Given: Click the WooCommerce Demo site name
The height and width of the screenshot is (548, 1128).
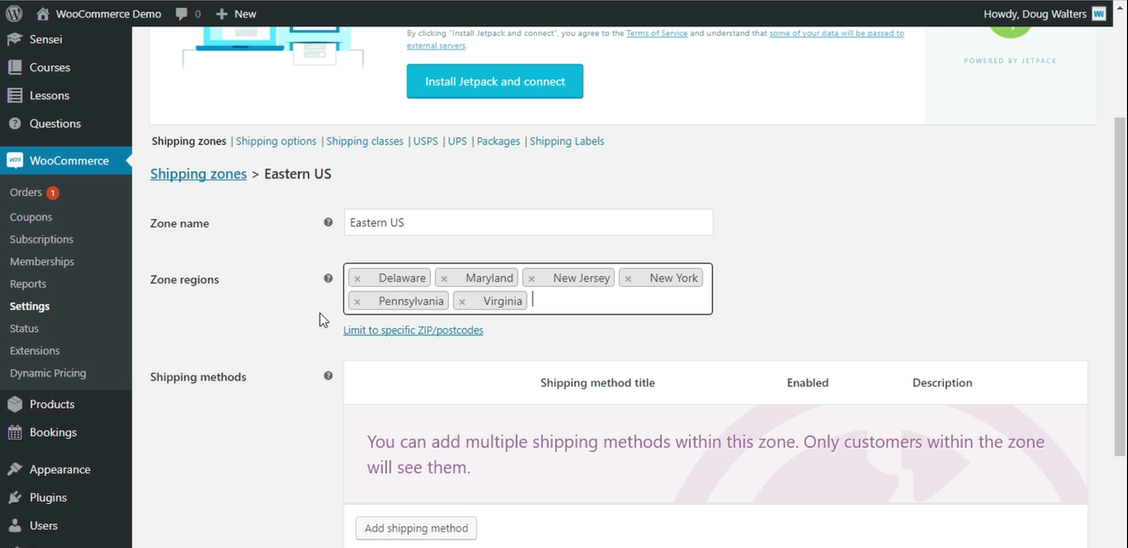Looking at the screenshot, I should pyautogui.click(x=108, y=14).
